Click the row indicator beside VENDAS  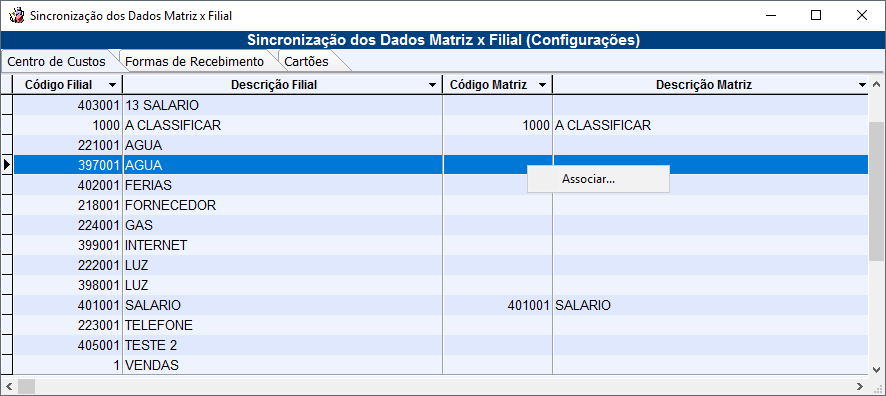(7, 365)
